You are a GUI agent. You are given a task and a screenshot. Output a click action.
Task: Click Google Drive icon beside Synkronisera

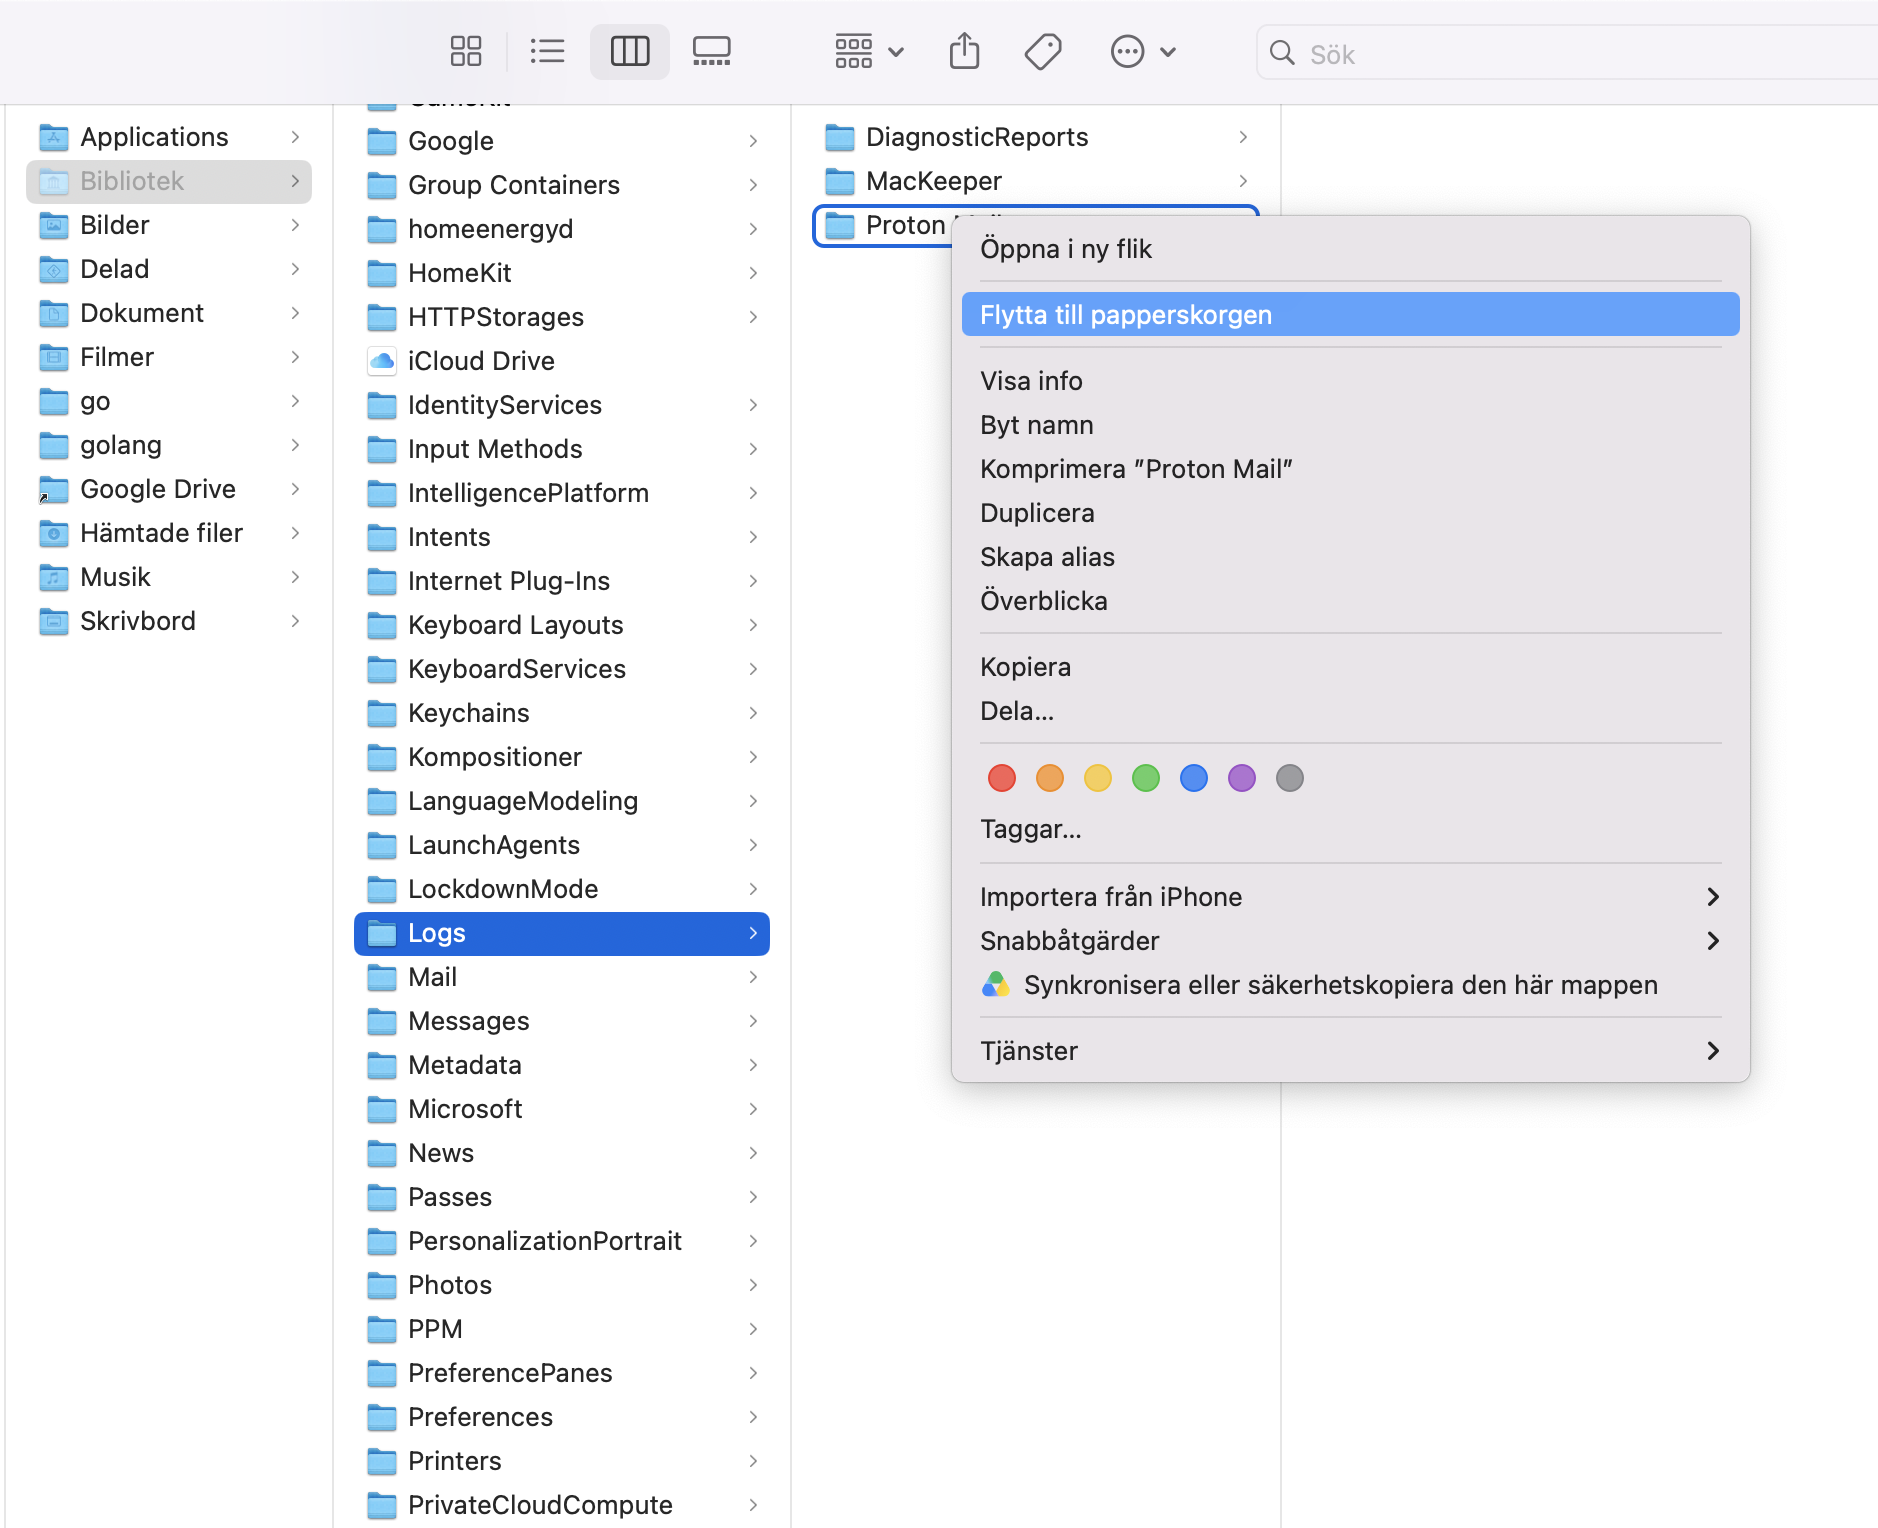coord(996,985)
